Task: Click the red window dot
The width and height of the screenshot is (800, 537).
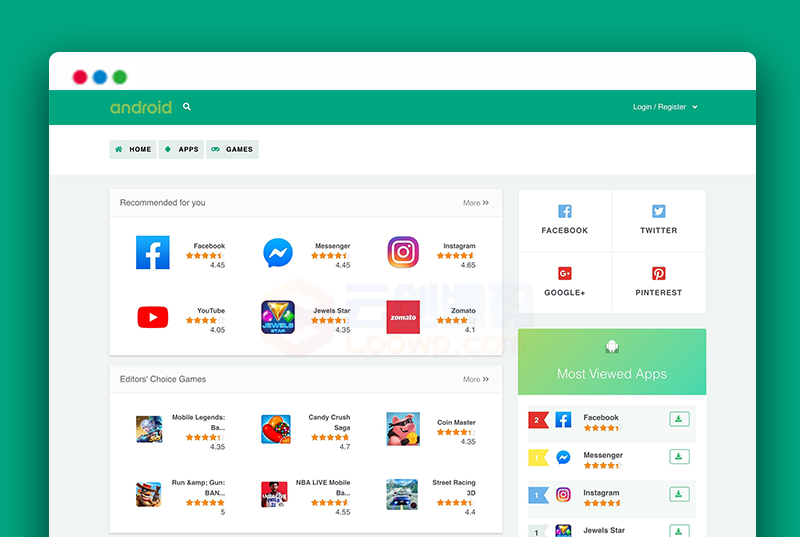Action: tap(80, 77)
